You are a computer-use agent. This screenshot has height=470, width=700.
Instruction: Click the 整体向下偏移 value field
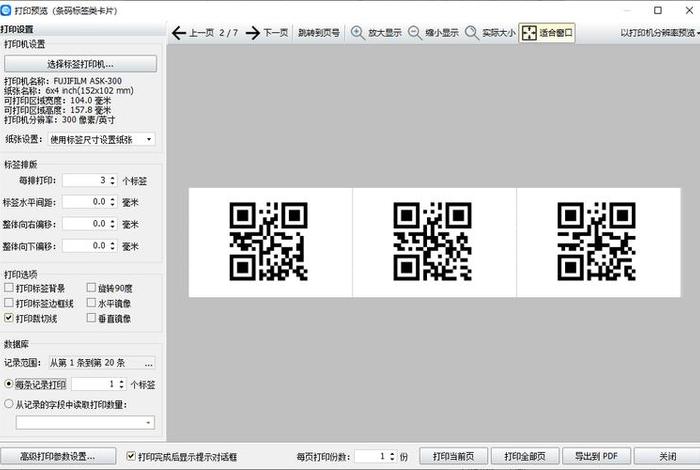pos(85,246)
